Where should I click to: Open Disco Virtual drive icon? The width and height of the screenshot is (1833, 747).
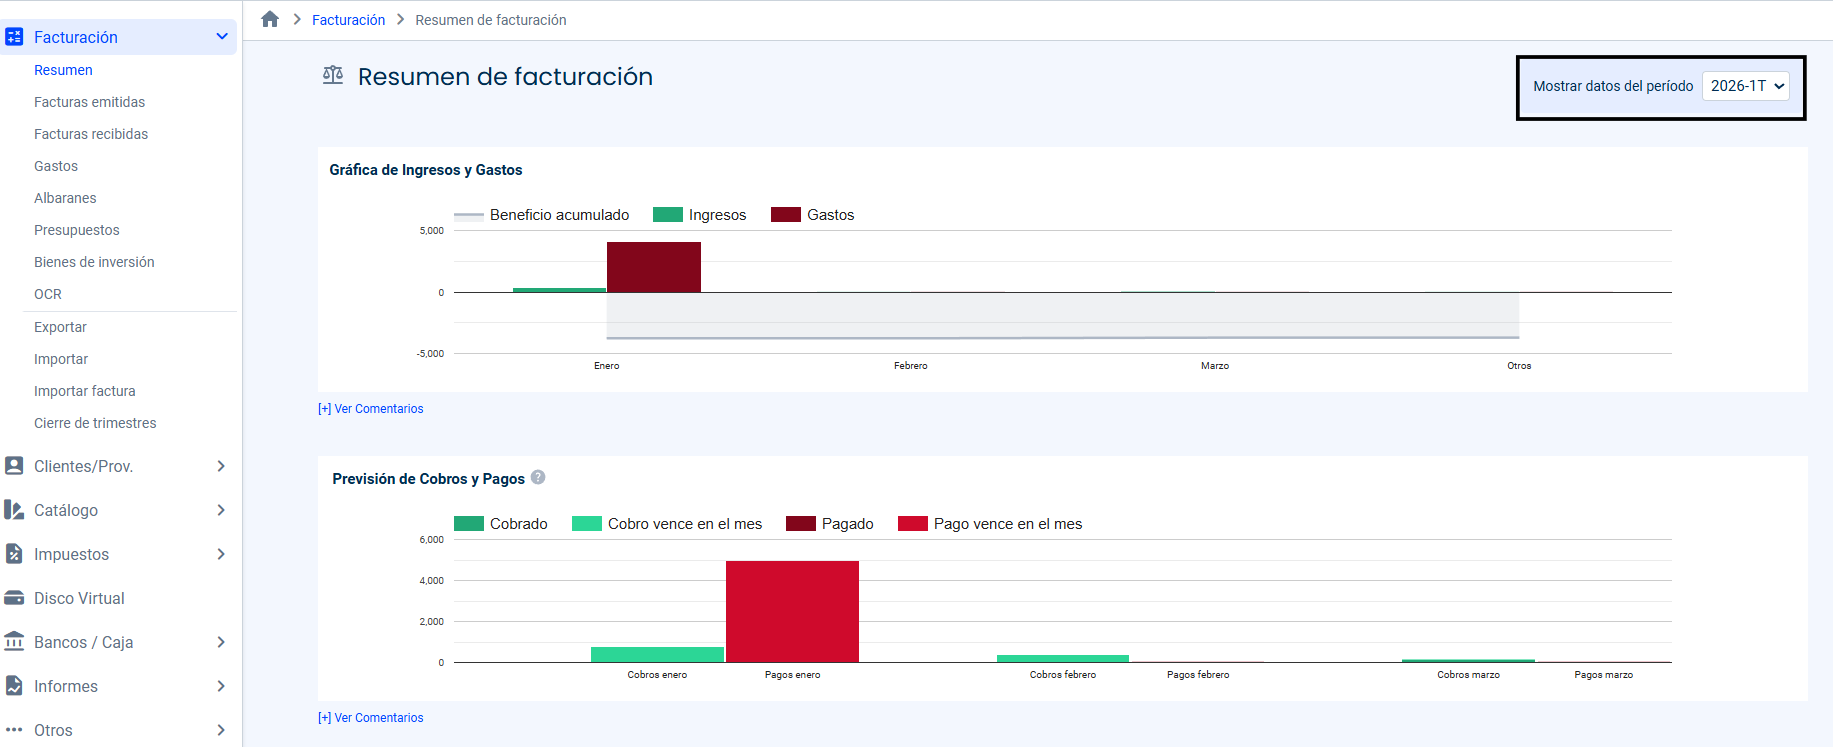(14, 598)
